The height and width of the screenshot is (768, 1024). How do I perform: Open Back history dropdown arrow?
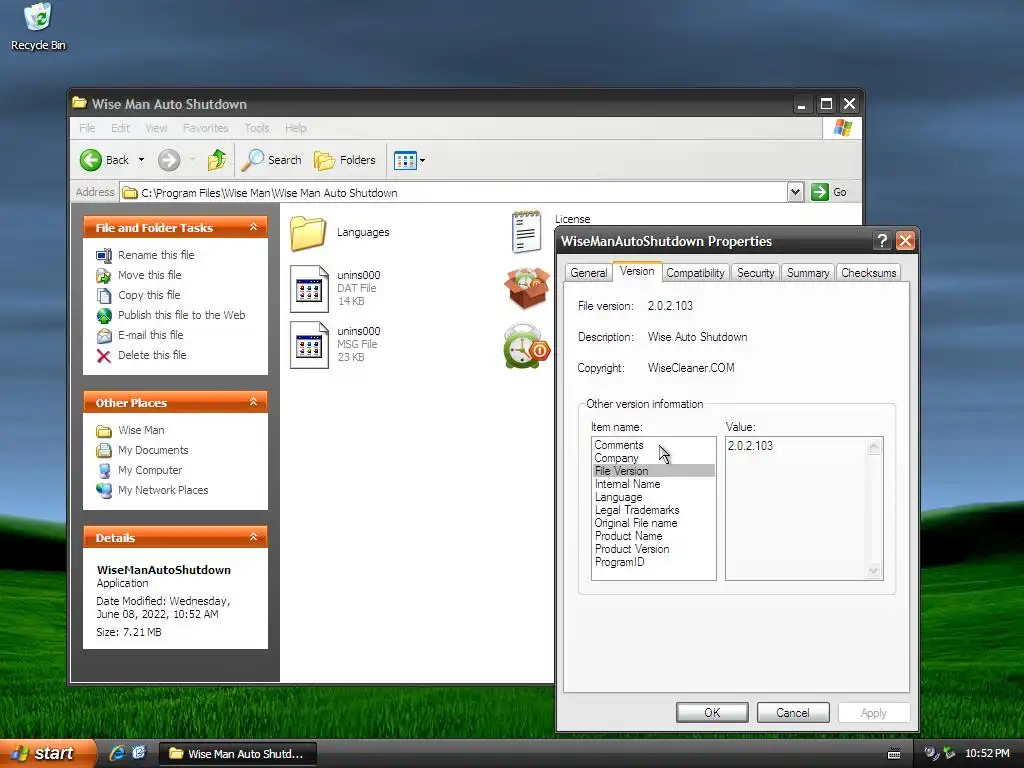[x=141, y=160]
